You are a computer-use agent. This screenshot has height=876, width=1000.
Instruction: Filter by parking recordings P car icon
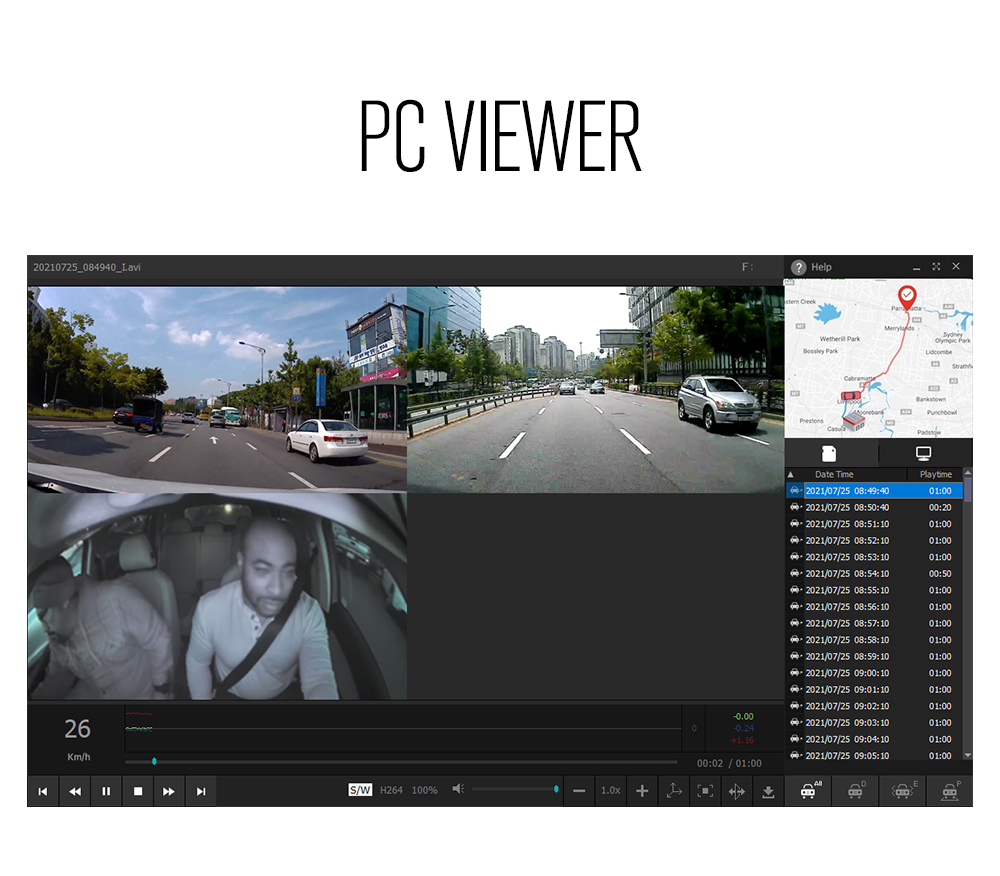[x=950, y=791]
